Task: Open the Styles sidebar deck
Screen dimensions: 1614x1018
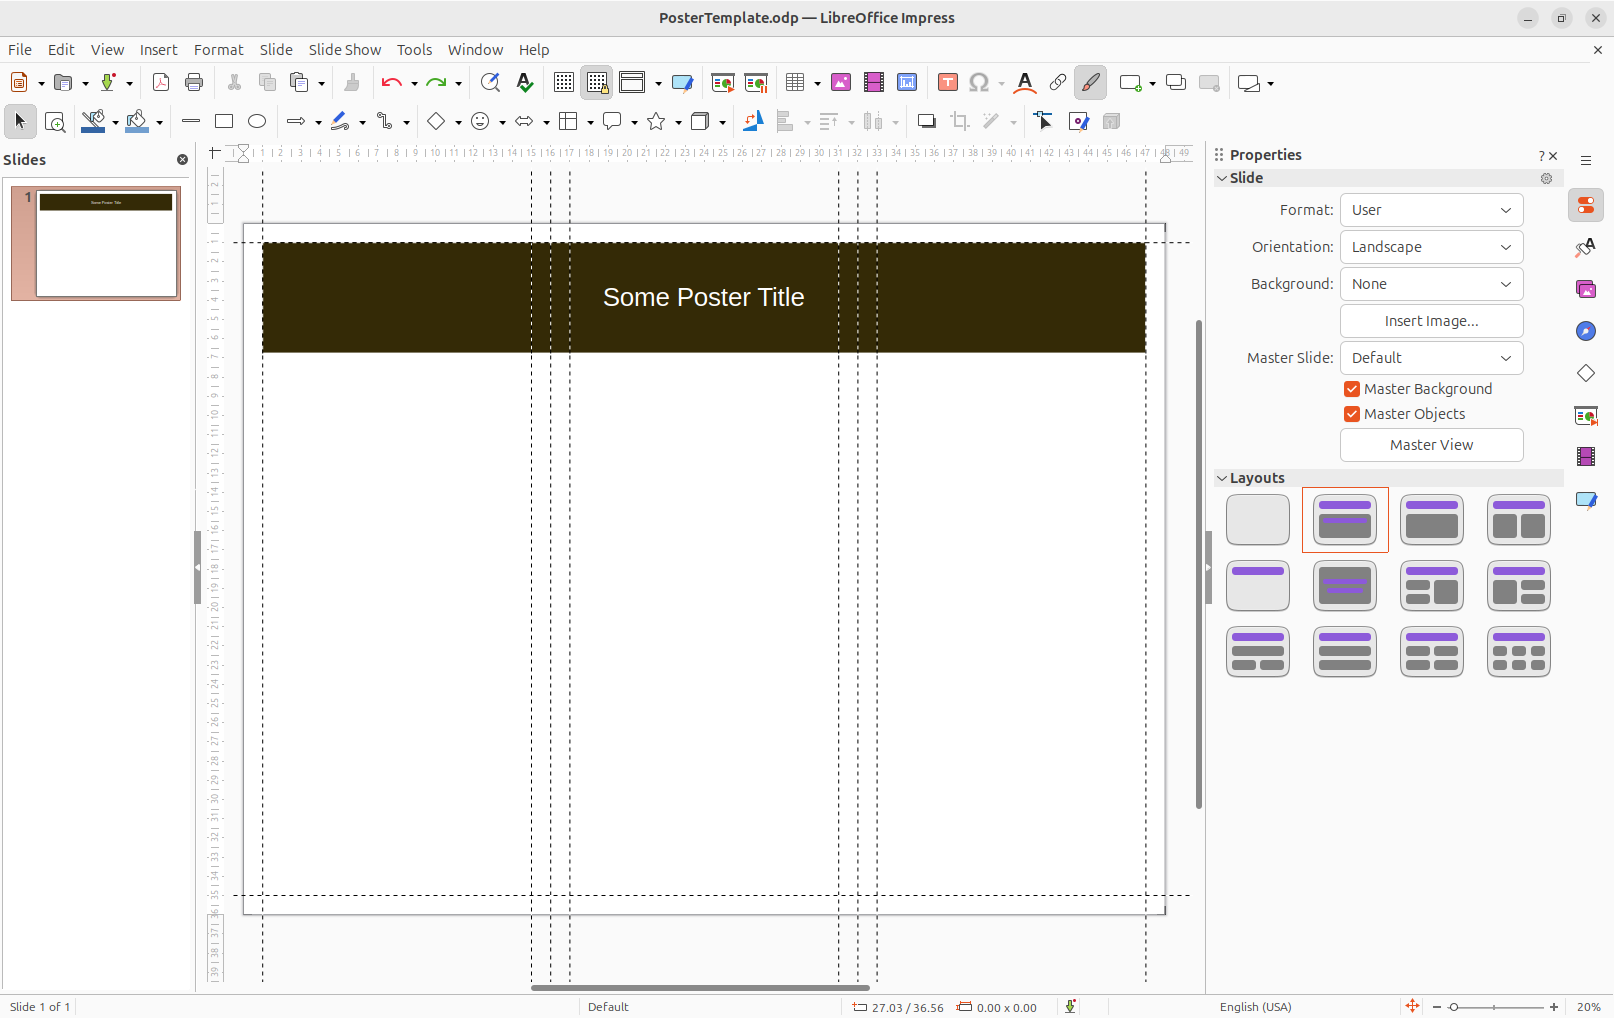Action: point(1586,247)
